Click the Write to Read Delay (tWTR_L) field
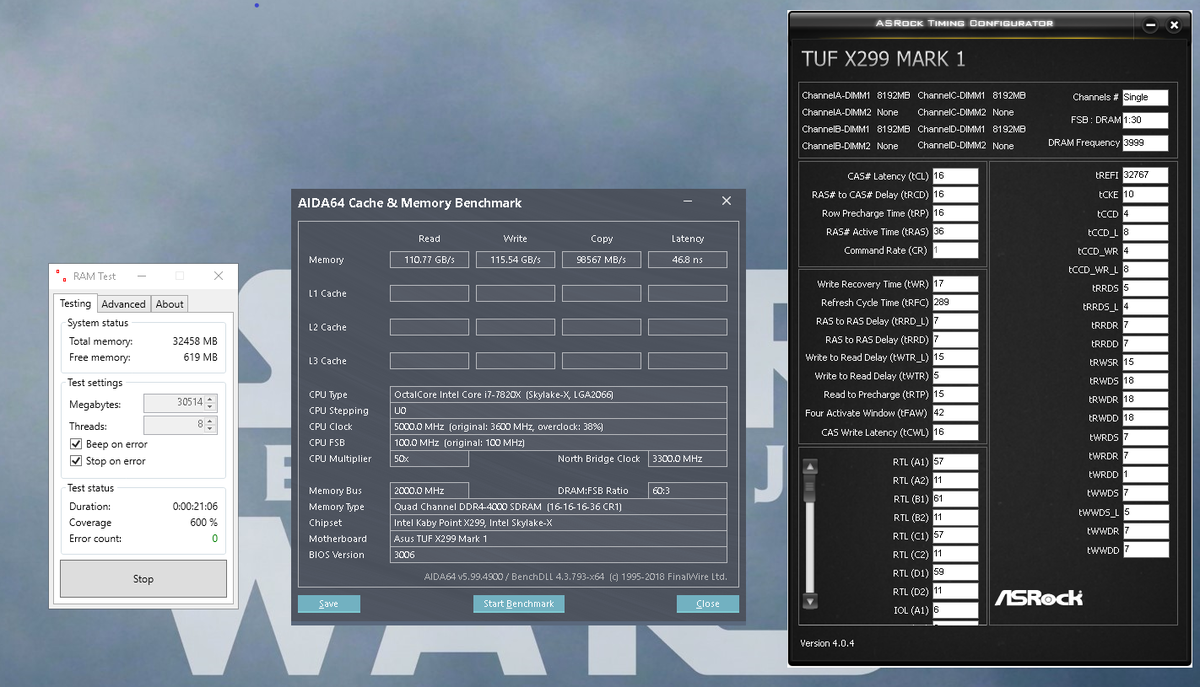The width and height of the screenshot is (1200, 687). pyautogui.click(x=955, y=358)
